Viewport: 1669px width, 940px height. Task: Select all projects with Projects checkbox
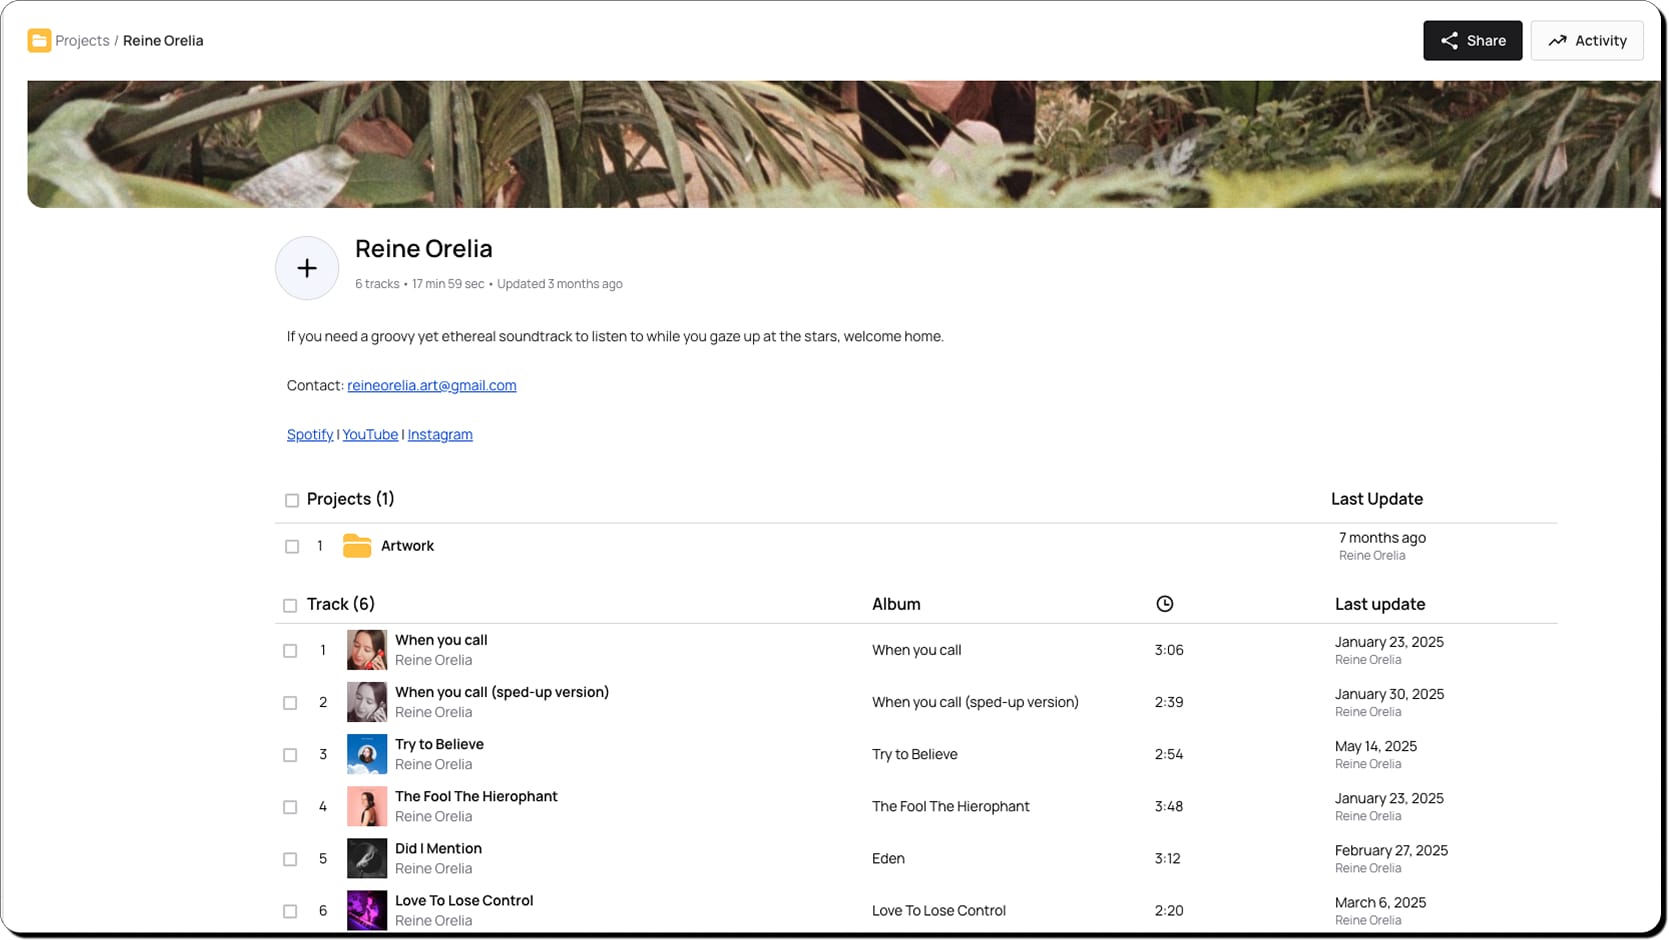click(x=292, y=500)
